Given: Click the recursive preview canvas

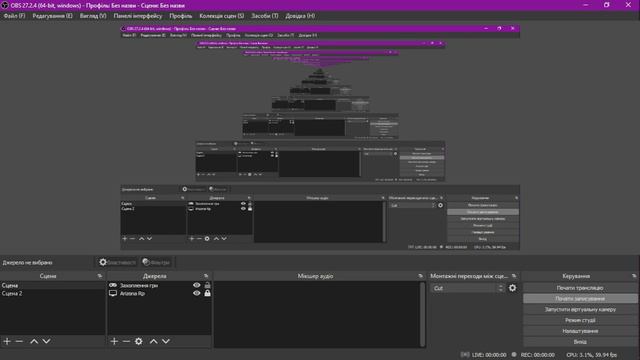Looking at the screenshot, I should pyautogui.click(x=320, y=137).
